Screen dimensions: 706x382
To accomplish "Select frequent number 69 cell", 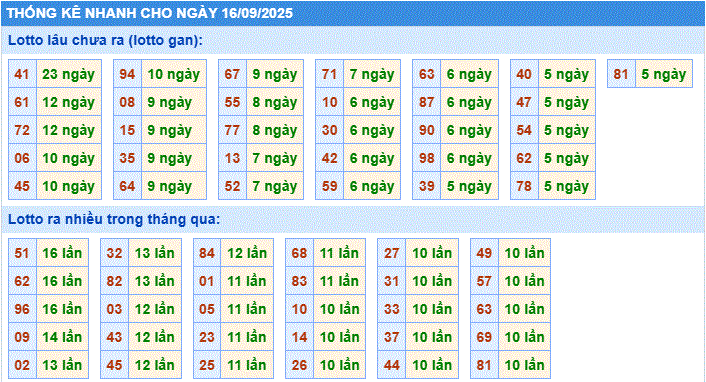I will click(x=484, y=337).
